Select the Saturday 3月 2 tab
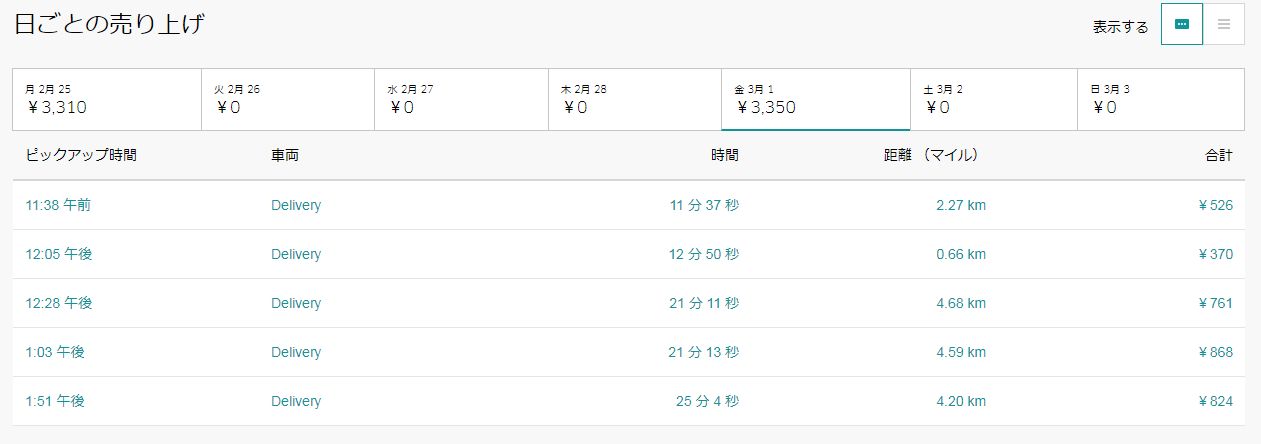The height and width of the screenshot is (444, 1261). (994, 99)
